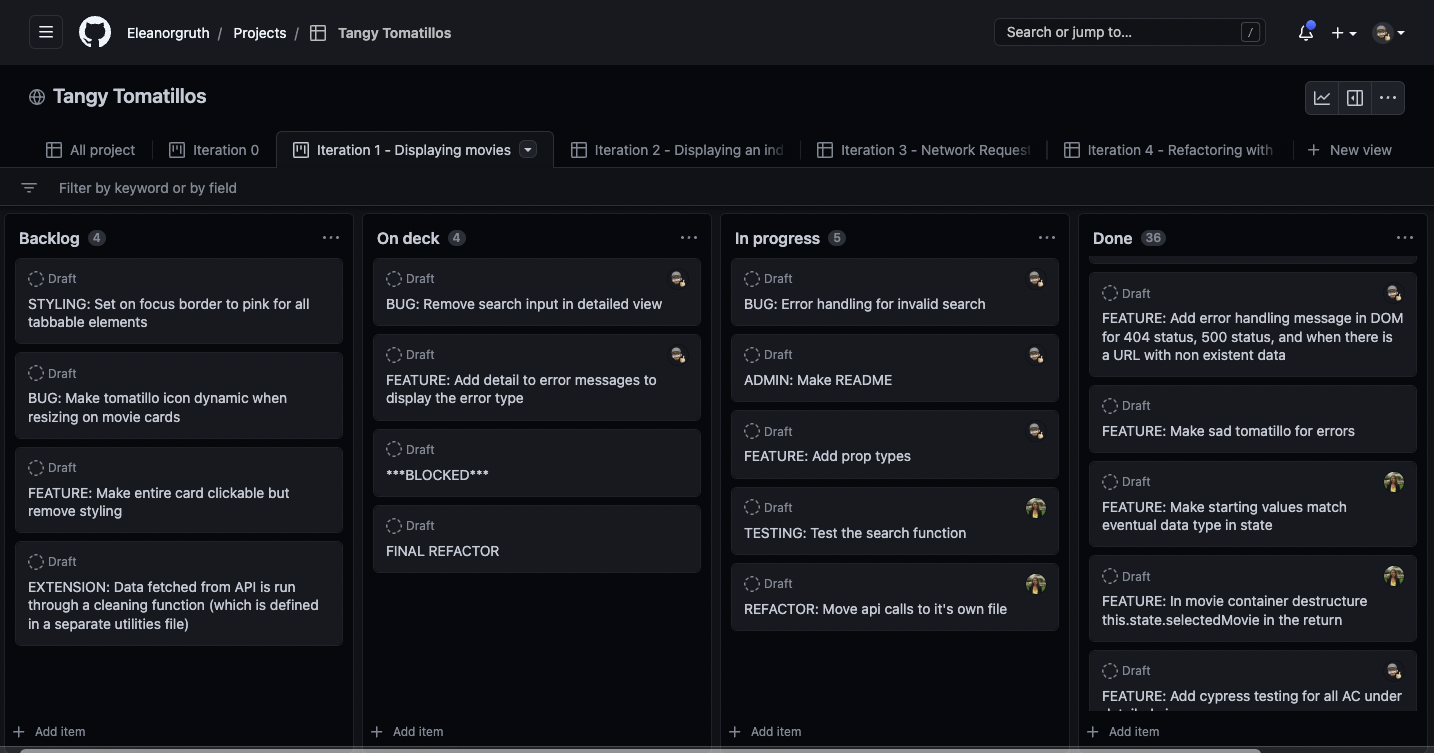Image resolution: width=1434 pixels, height=753 pixels.
Task: Click assignee avatar on invalid search bug card
Action: coord(1036,279)
